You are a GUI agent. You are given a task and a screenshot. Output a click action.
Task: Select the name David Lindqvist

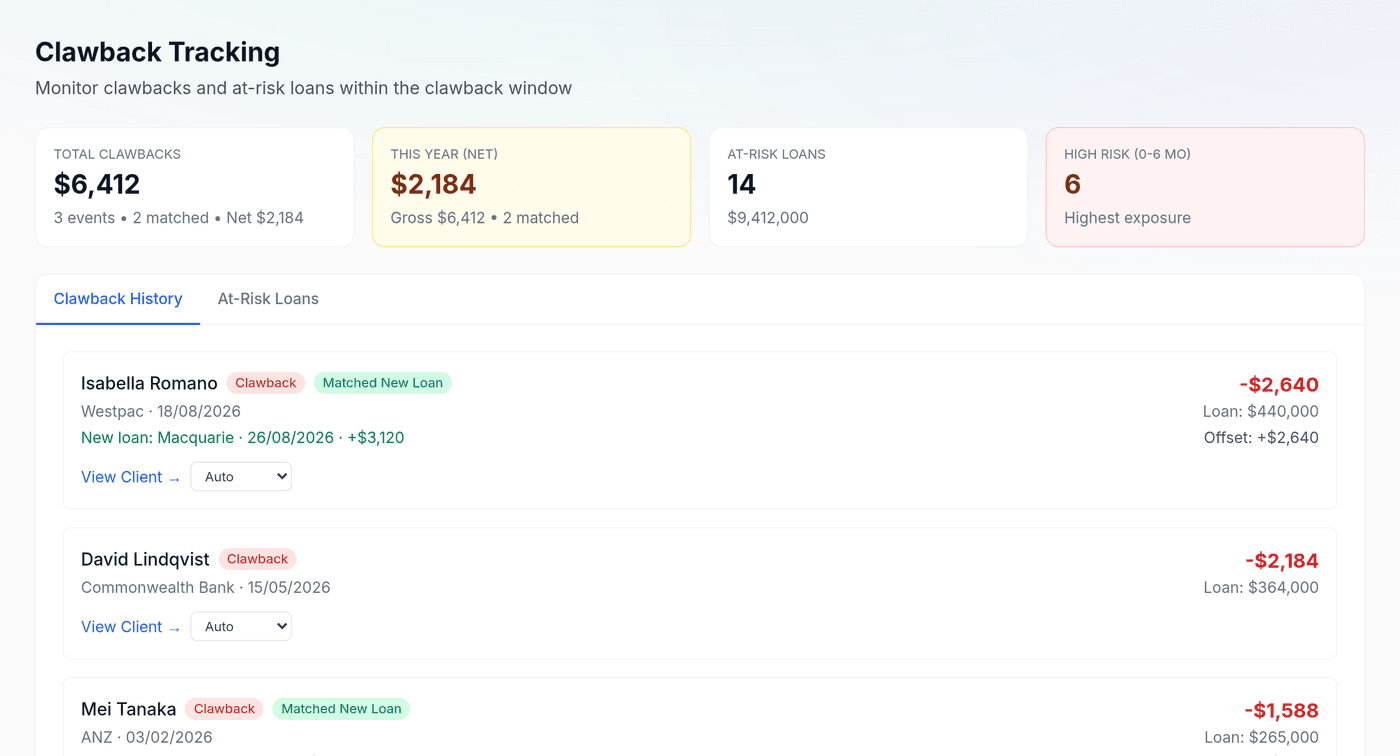click(x=145, y=559)
